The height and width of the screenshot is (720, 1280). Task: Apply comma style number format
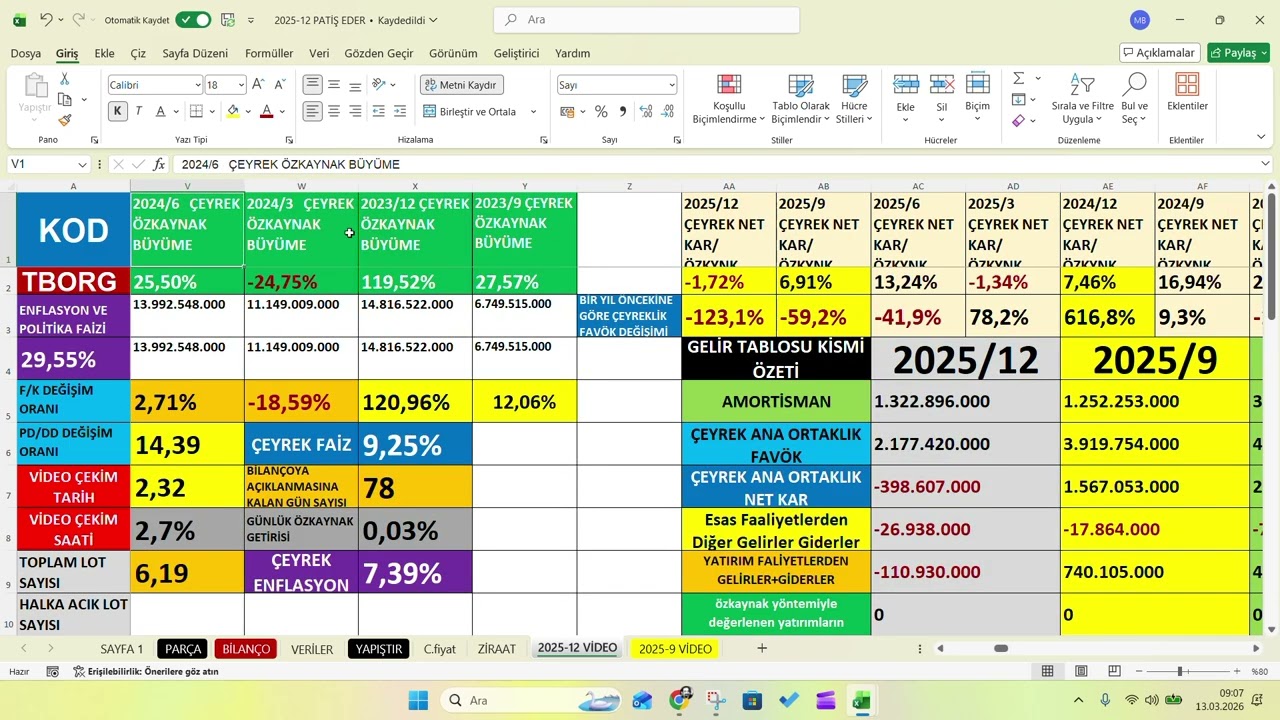[x=623, y=111]
